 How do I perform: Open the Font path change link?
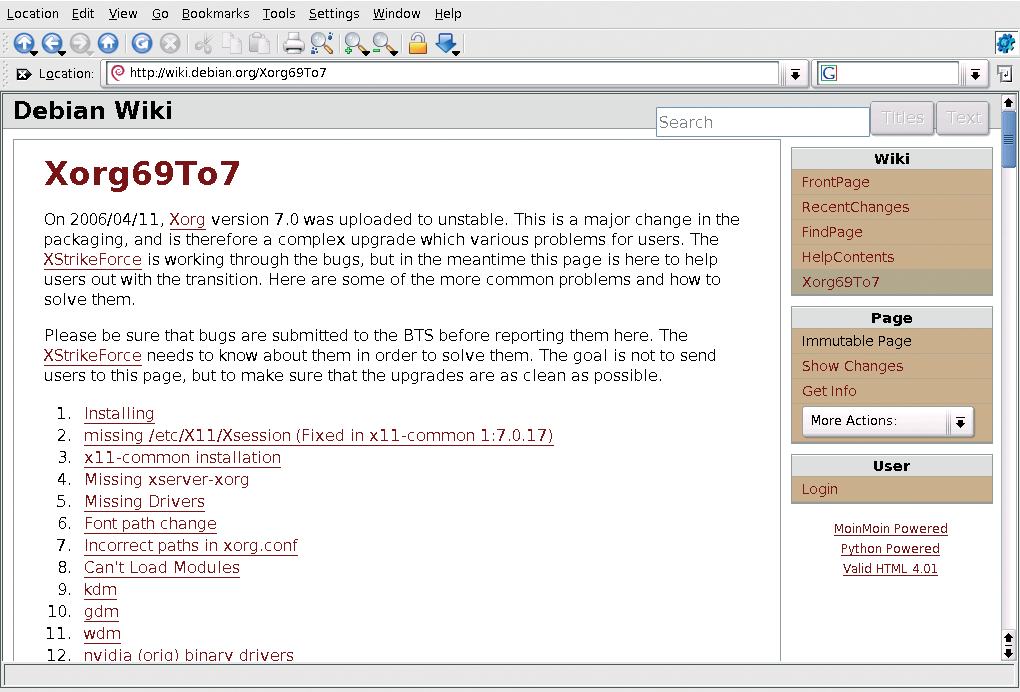[x=150, y=524]
